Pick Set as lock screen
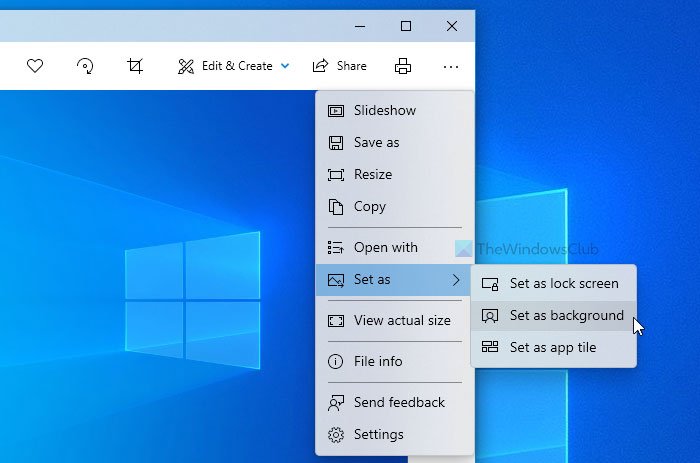 click(563, 283)
